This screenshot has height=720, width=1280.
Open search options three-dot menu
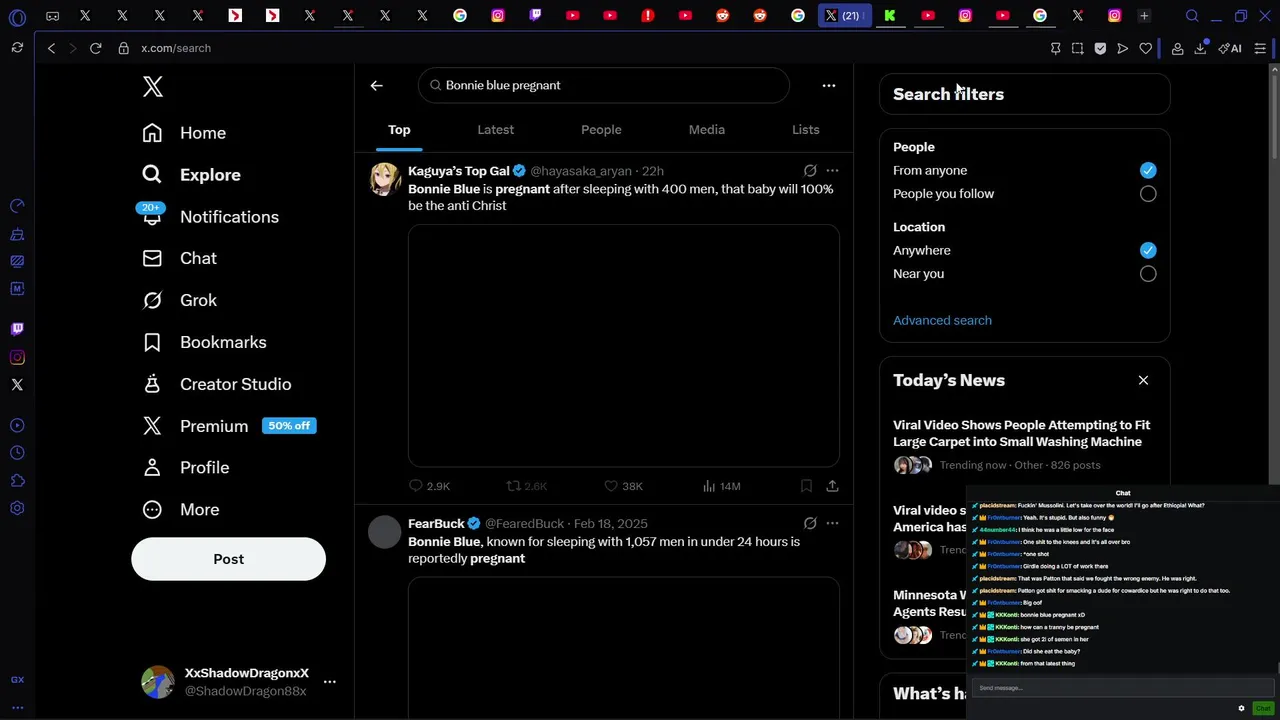tap(828, 86)
